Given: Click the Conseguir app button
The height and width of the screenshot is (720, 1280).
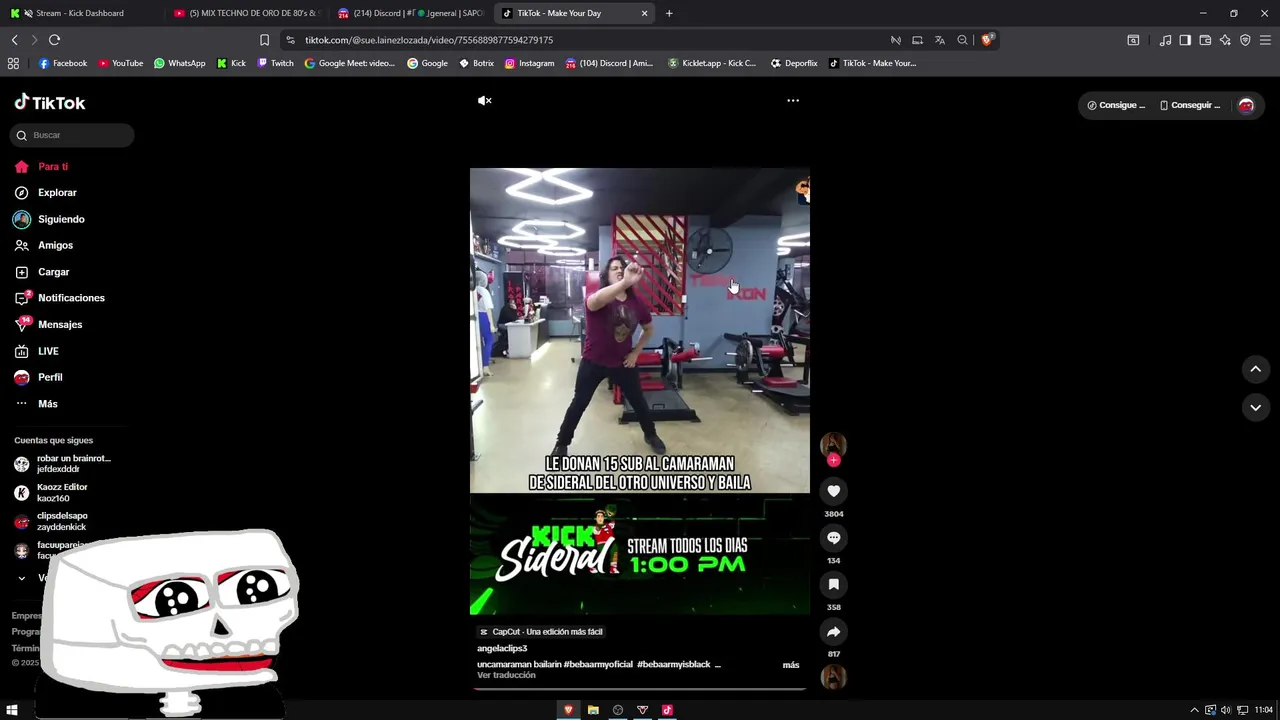Looking at the screenshot, I should coord(1190,105).
